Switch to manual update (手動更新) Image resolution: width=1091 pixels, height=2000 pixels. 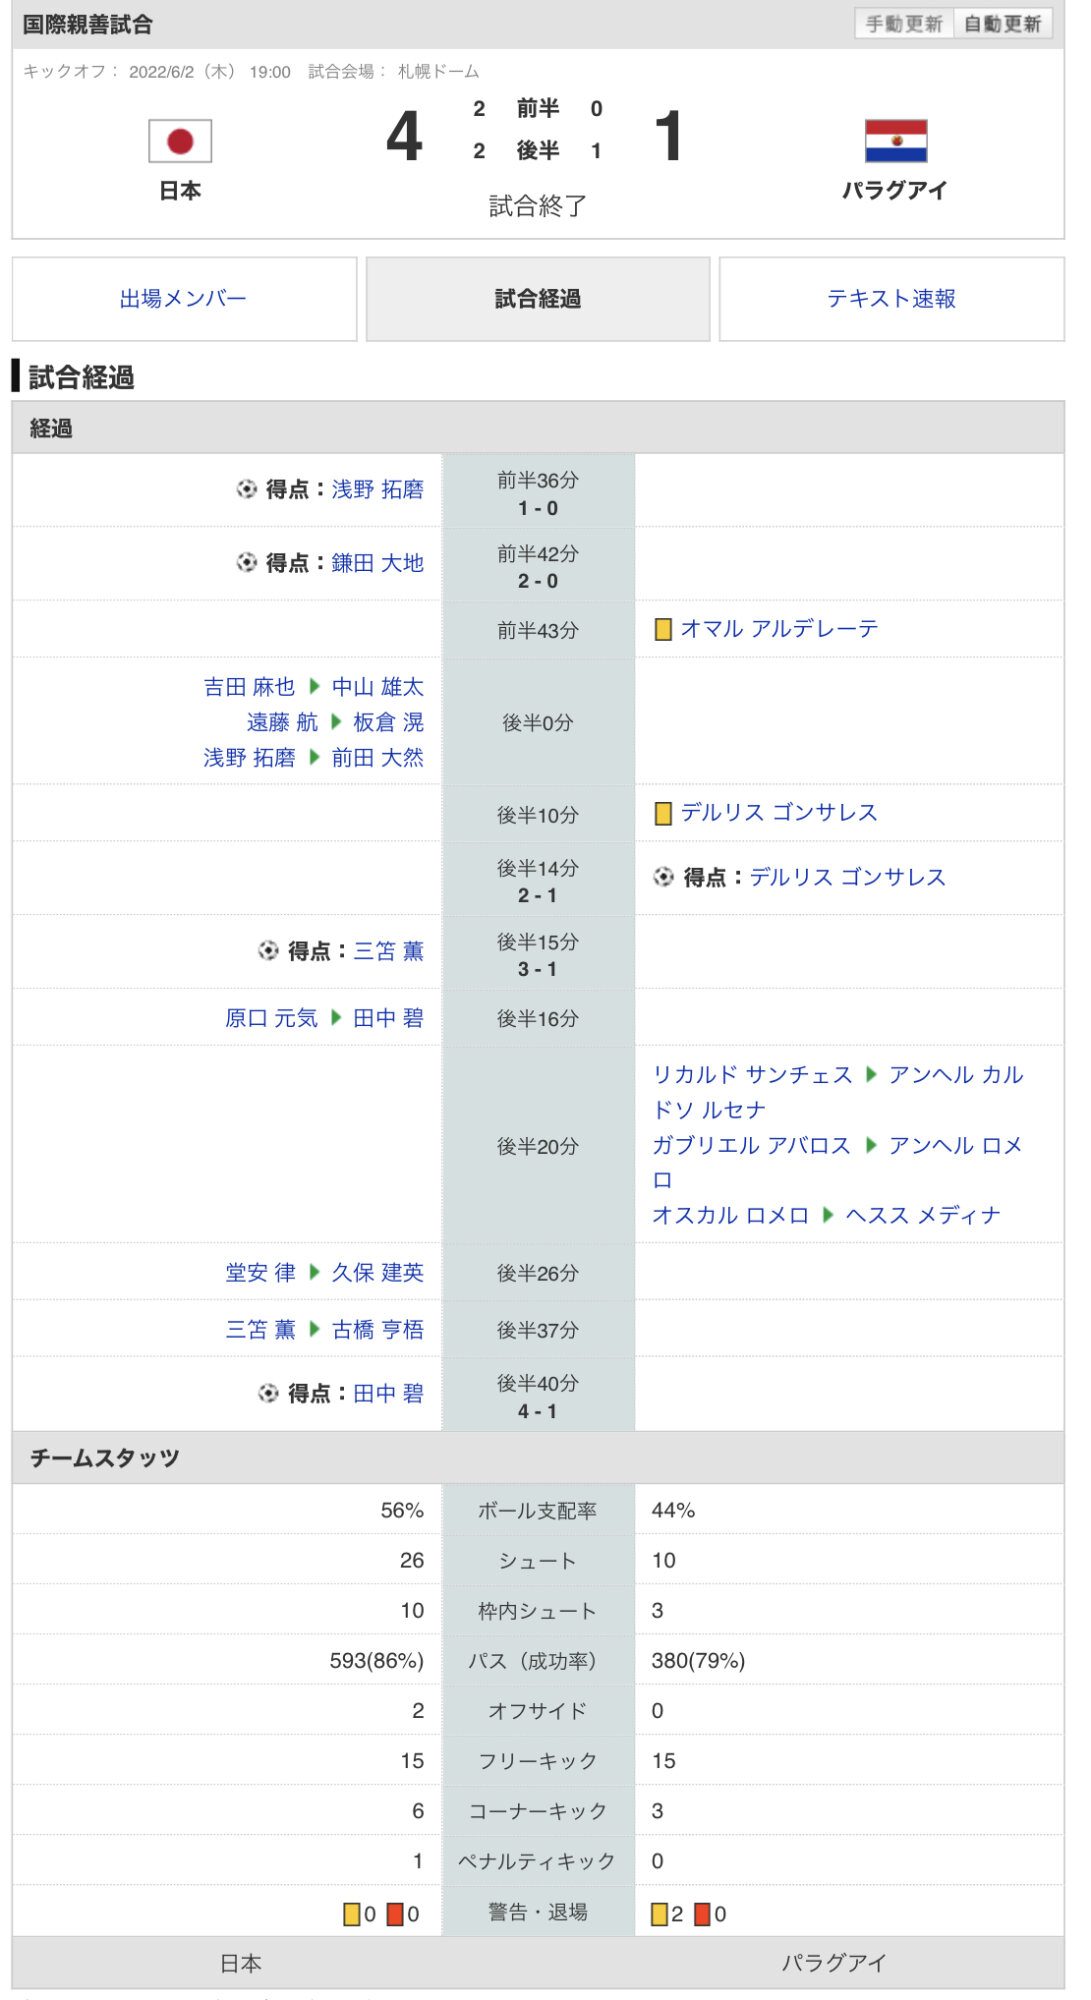(x=904, y=24)
